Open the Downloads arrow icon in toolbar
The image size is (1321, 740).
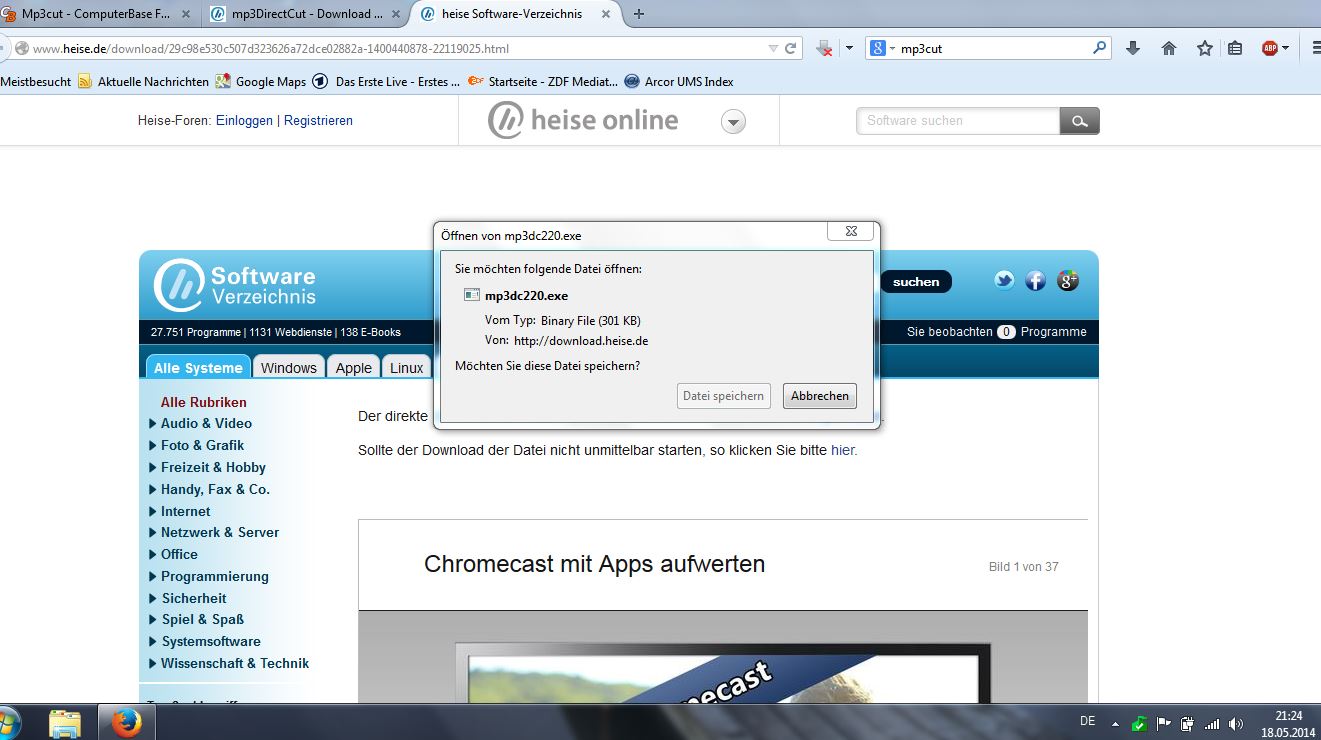tap(1133, 48)
